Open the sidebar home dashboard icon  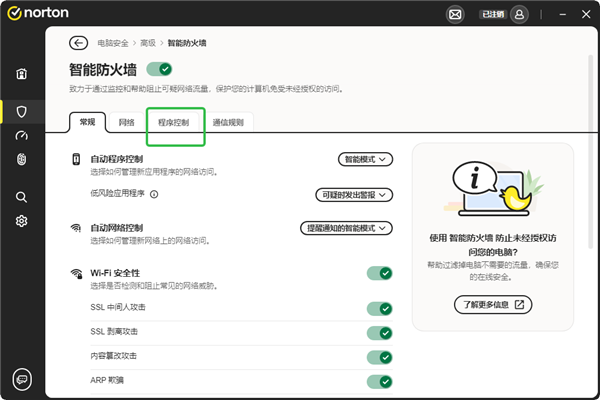tap(22, 74)
